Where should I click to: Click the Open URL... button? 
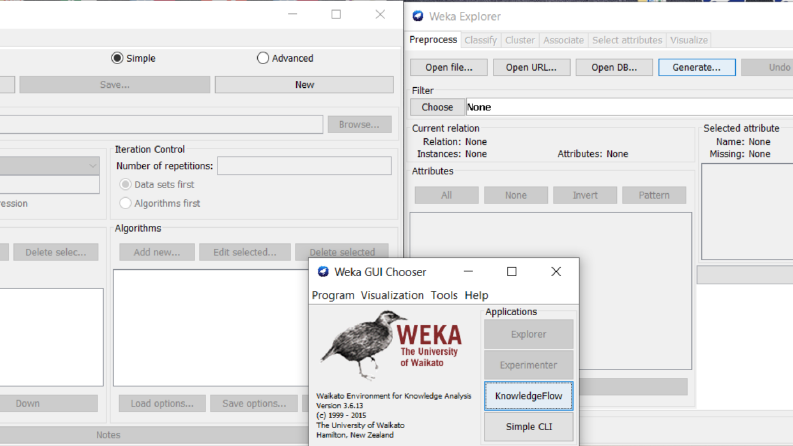tap(532, 67)
